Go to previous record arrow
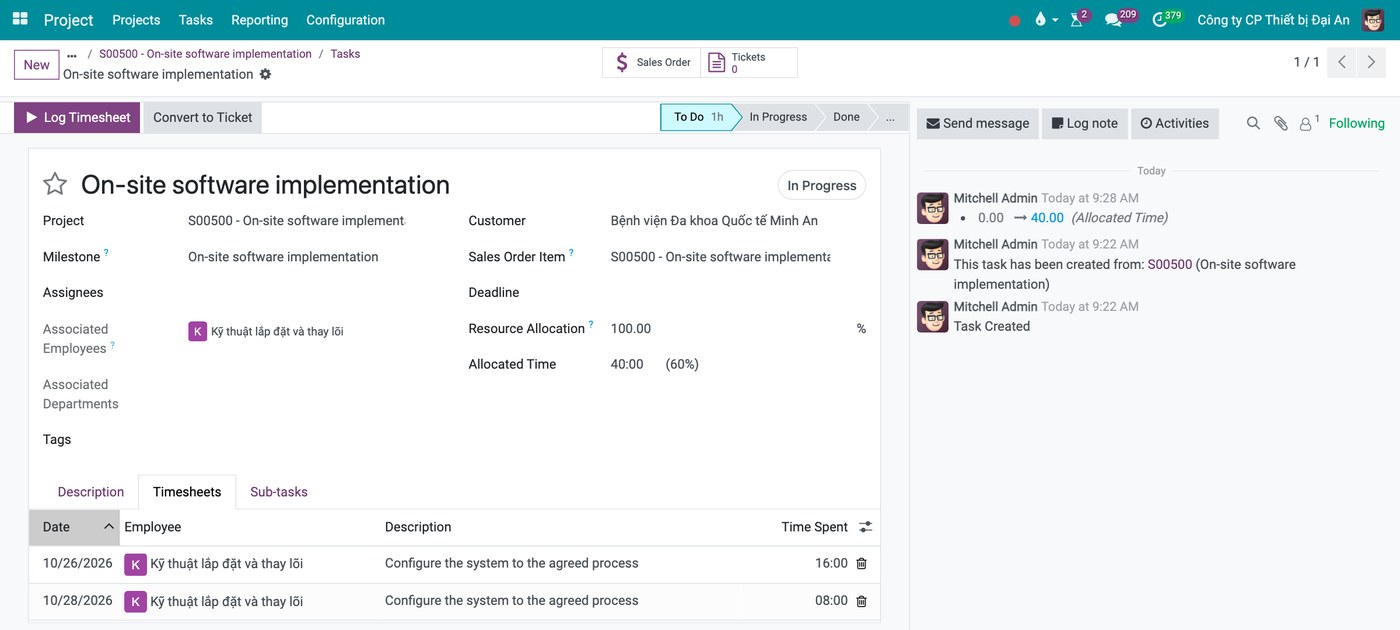Viewport: 1400px width, 630px height. point(1342,62)
